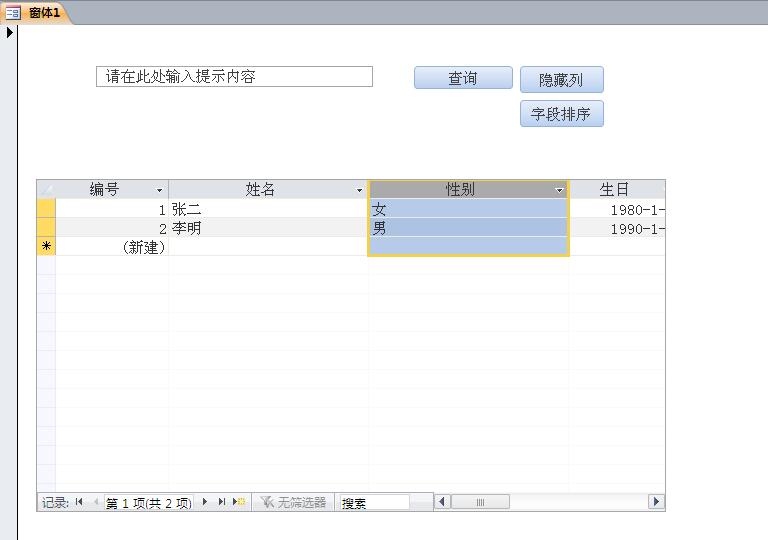Go to first record navigation icon
768x540 pixels.
(x=79, y=502)
